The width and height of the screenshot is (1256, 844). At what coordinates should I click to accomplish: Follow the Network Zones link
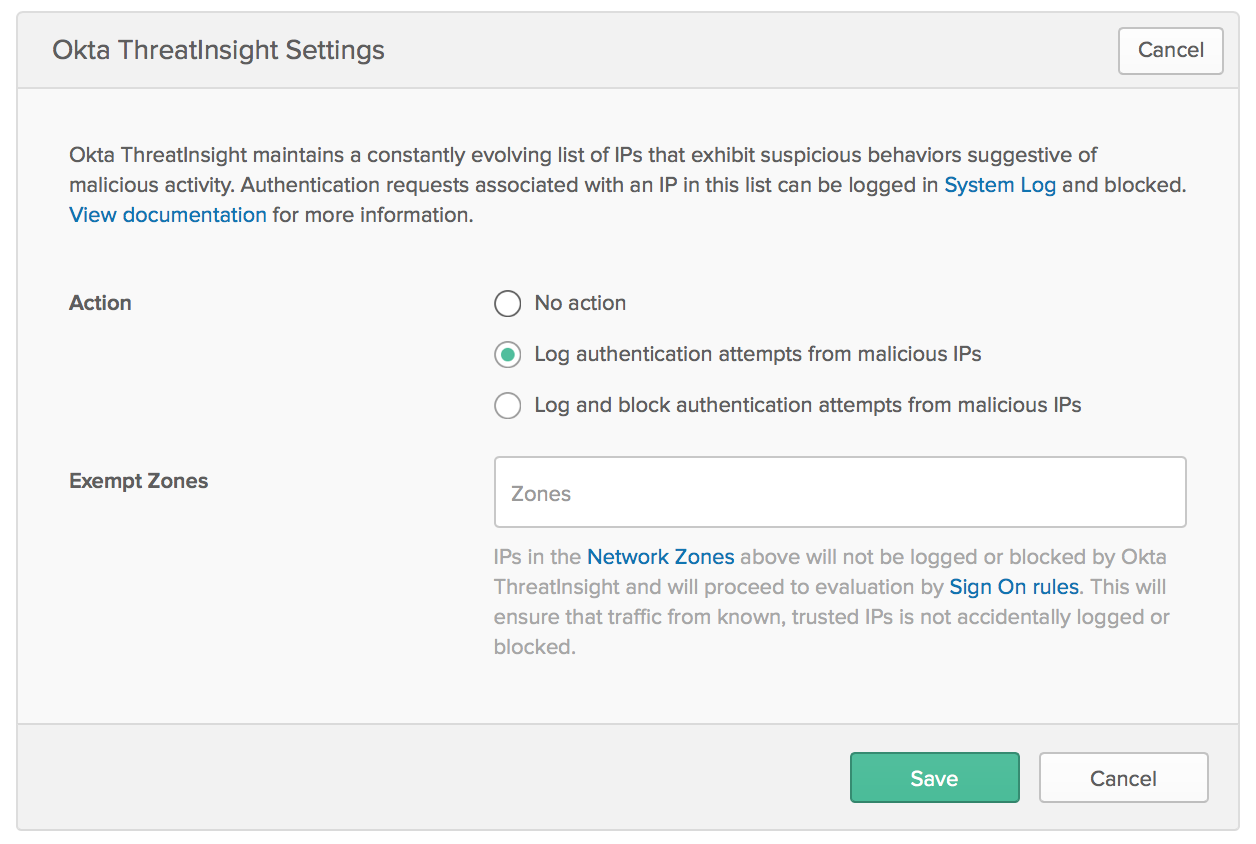pyautogui.click(x=660, y=557)
